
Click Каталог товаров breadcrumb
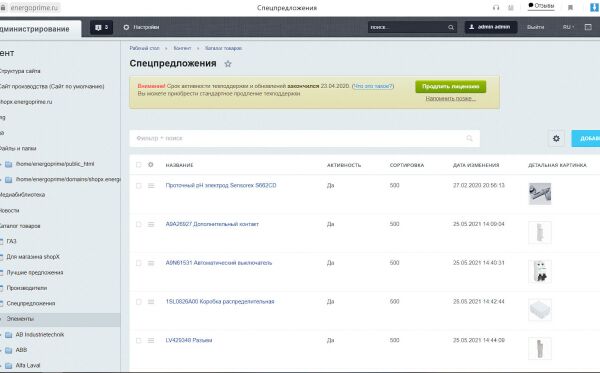pyautogui.click(x=223, y=48)
